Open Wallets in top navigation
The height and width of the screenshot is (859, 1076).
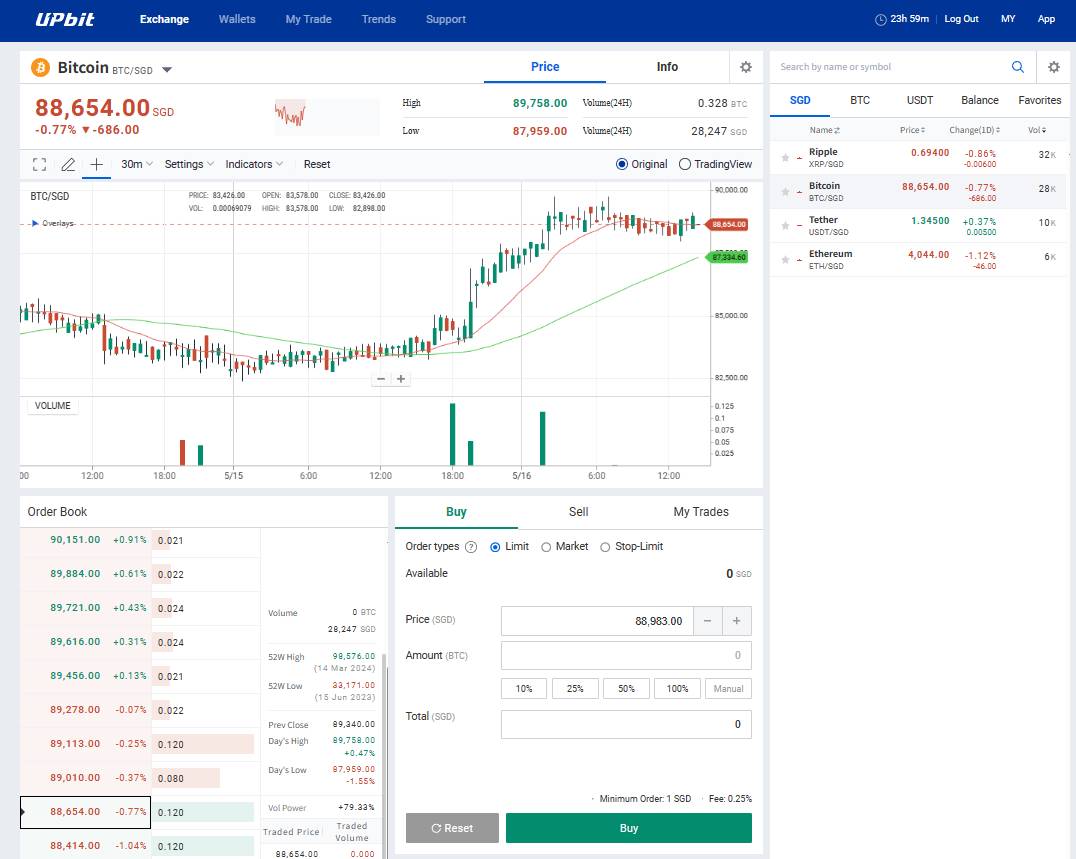pyautogui.click(x=237, y=19)
